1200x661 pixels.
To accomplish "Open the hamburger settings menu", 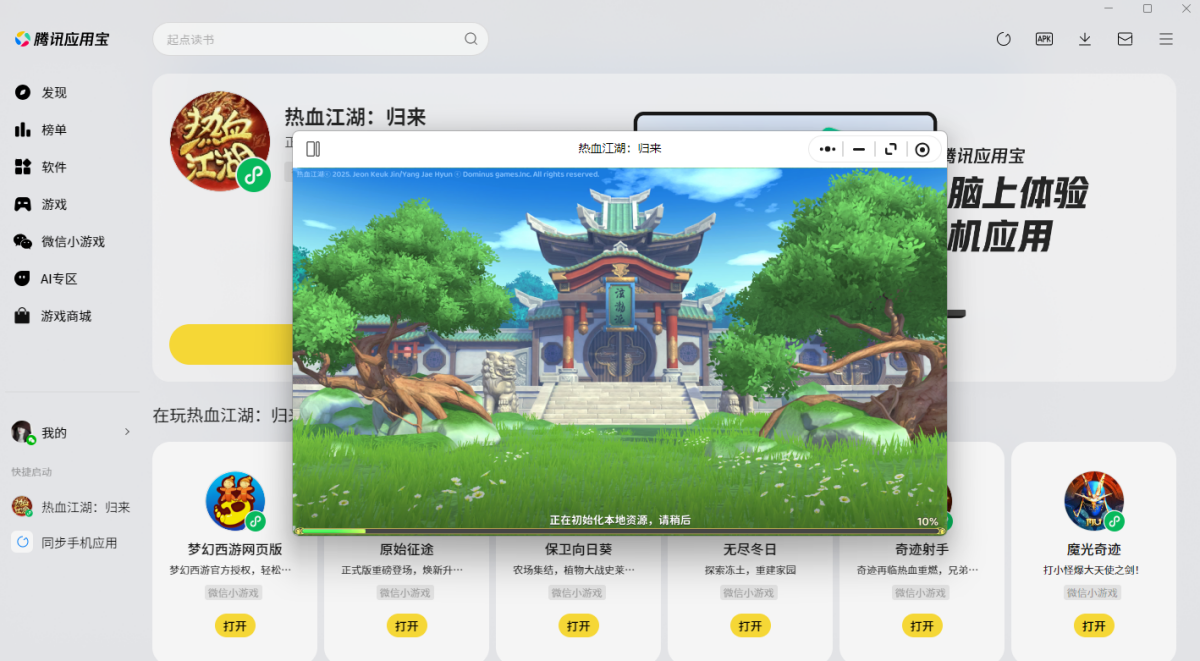I will point(1164,38).
